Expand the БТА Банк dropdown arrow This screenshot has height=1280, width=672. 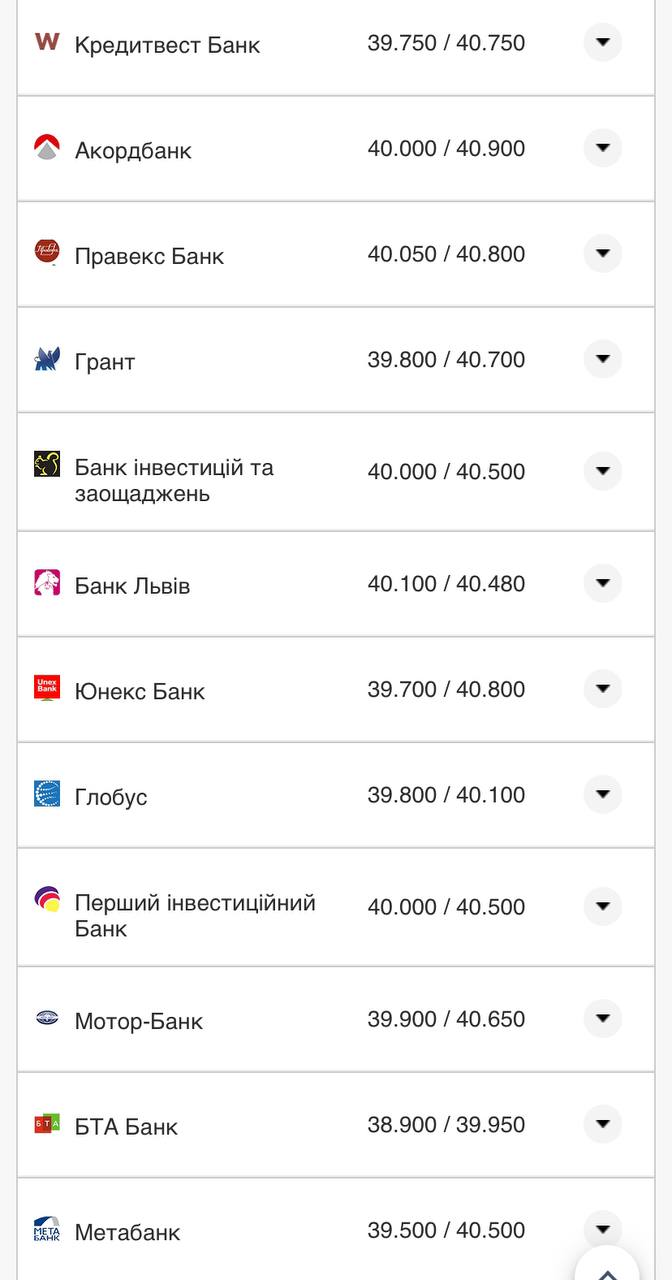tap(602, 1124)
